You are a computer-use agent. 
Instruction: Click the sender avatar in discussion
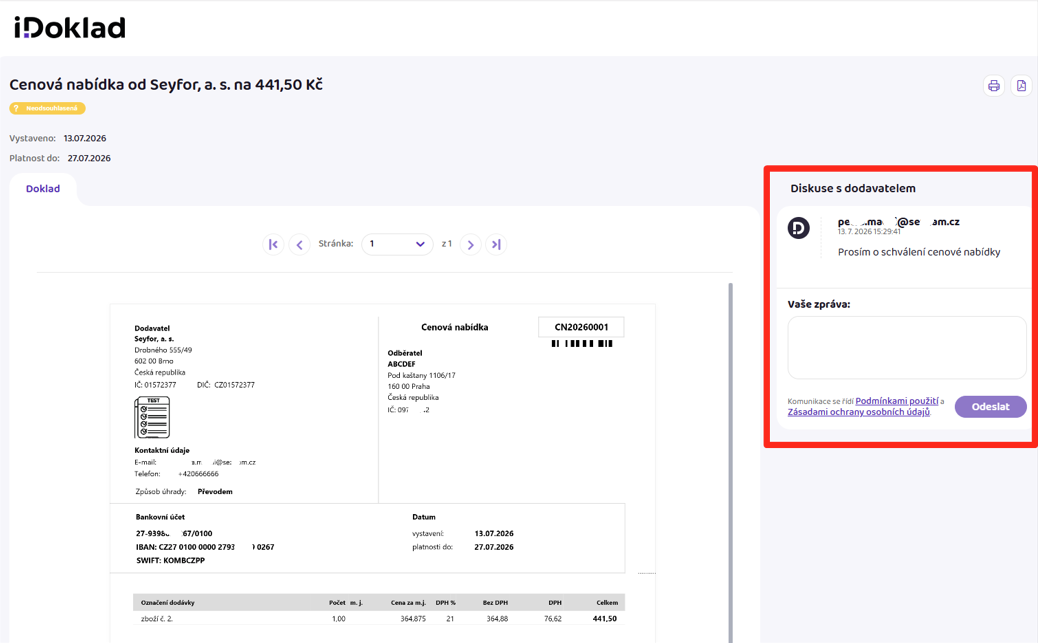(798, 228)
